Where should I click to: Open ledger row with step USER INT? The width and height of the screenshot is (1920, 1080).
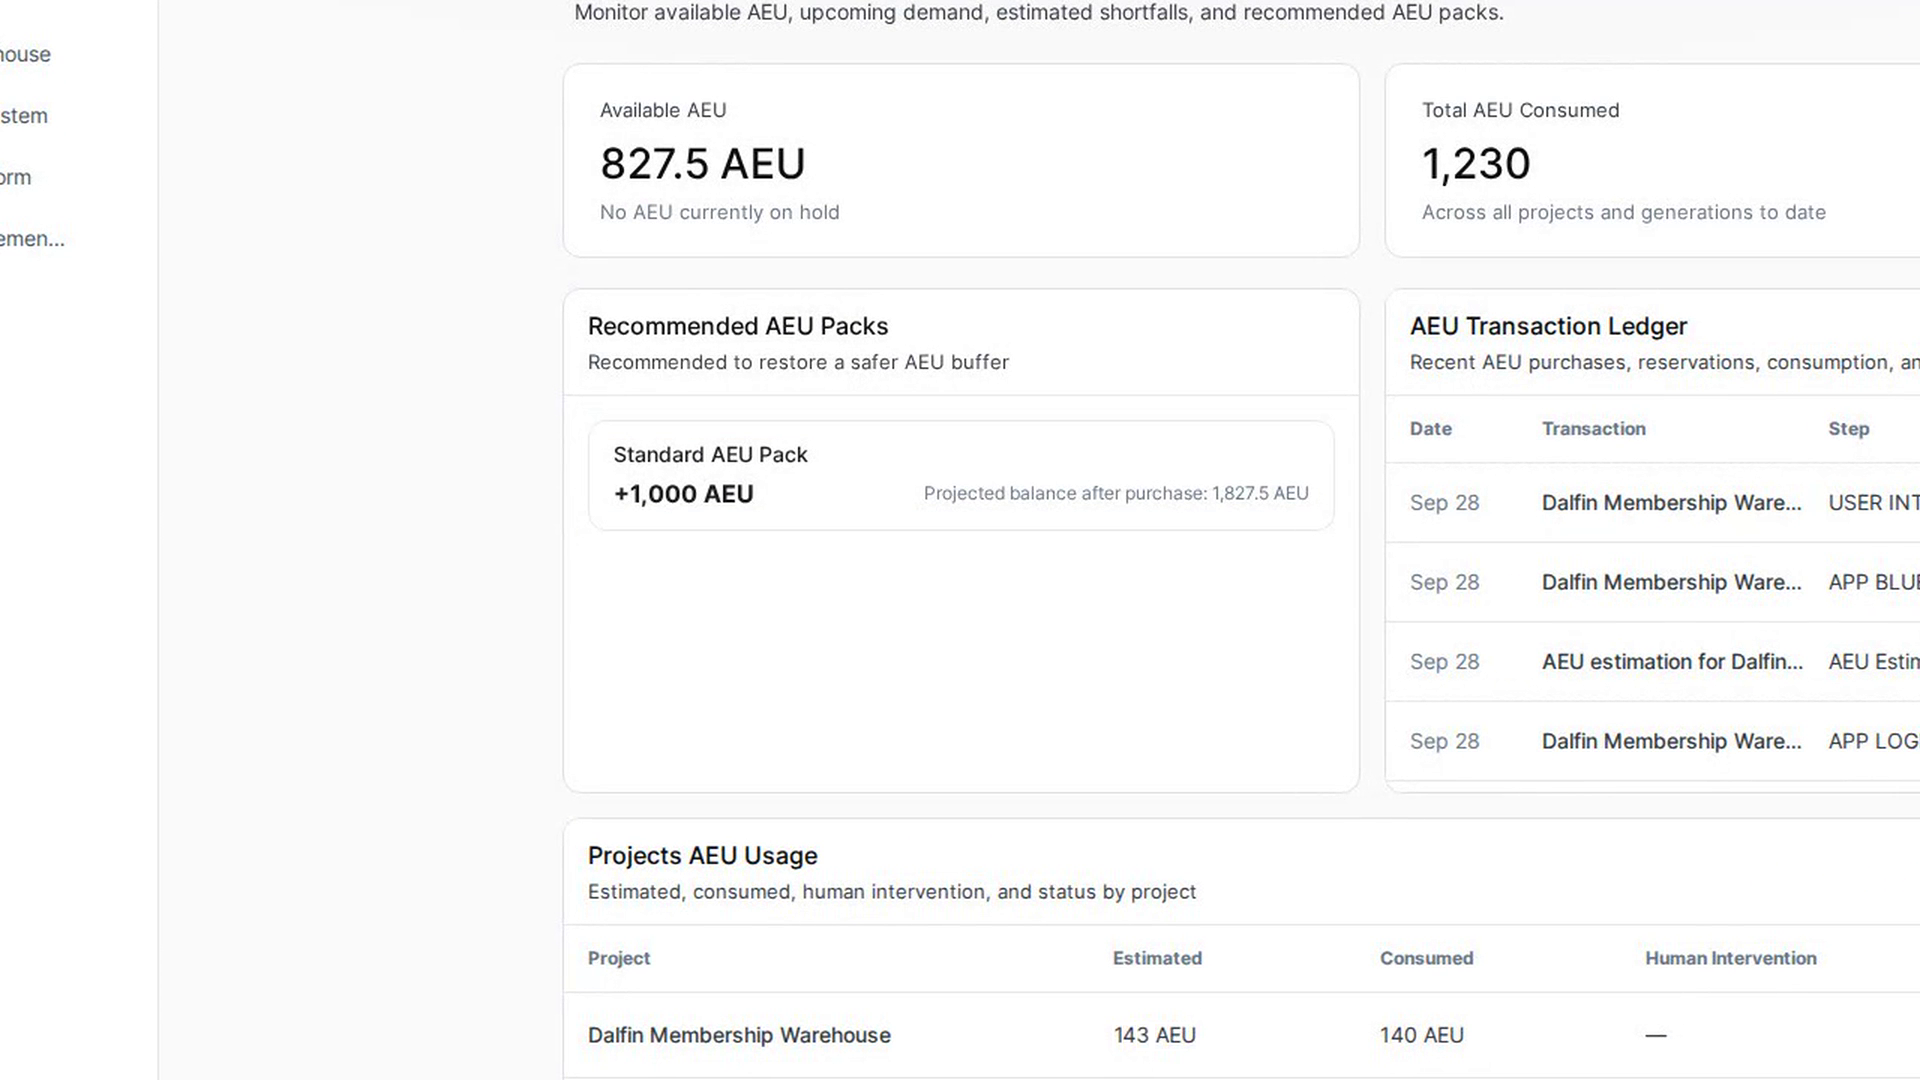1652,503
